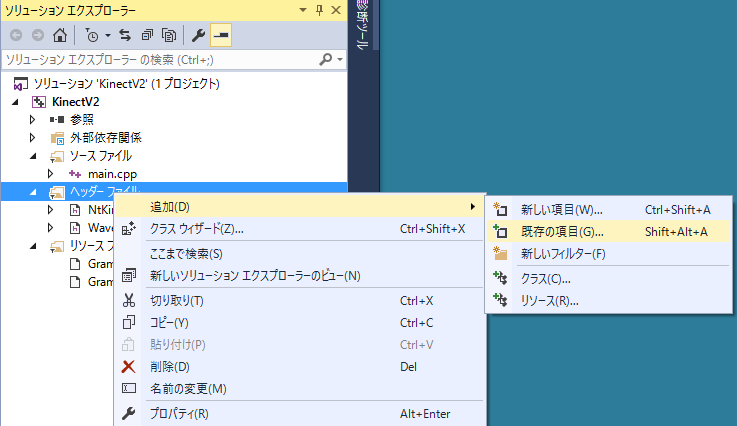Click 削除(D) with the red X icon
The image size is (737, 426).
click(x=168, y=366)
